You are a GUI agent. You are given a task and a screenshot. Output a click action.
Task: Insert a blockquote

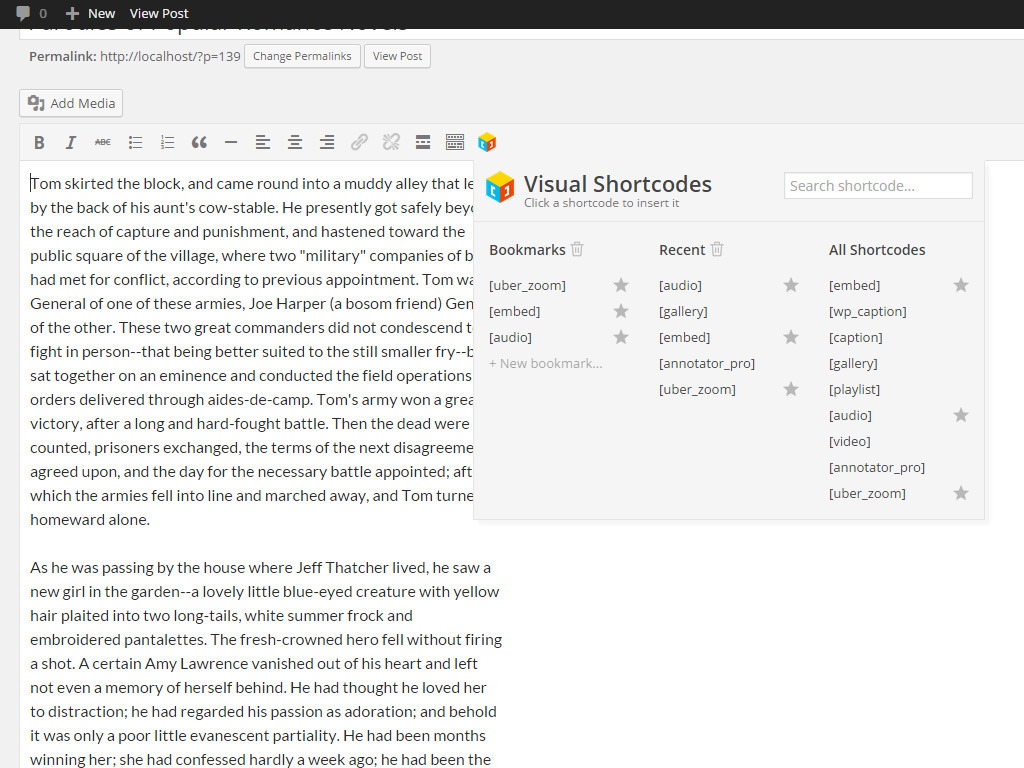(199, 142)
